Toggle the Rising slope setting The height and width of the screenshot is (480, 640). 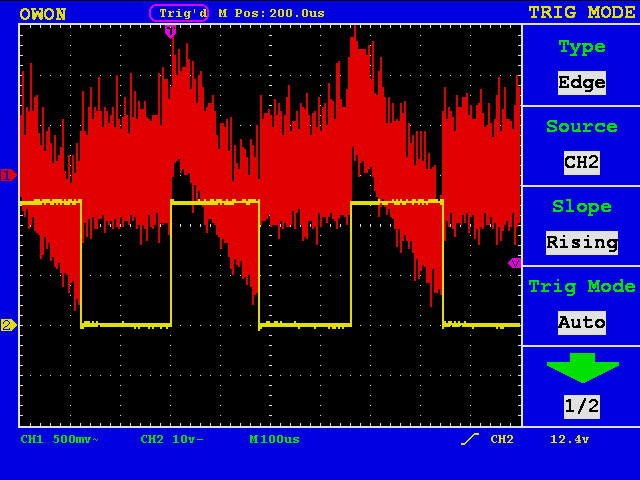582,243
